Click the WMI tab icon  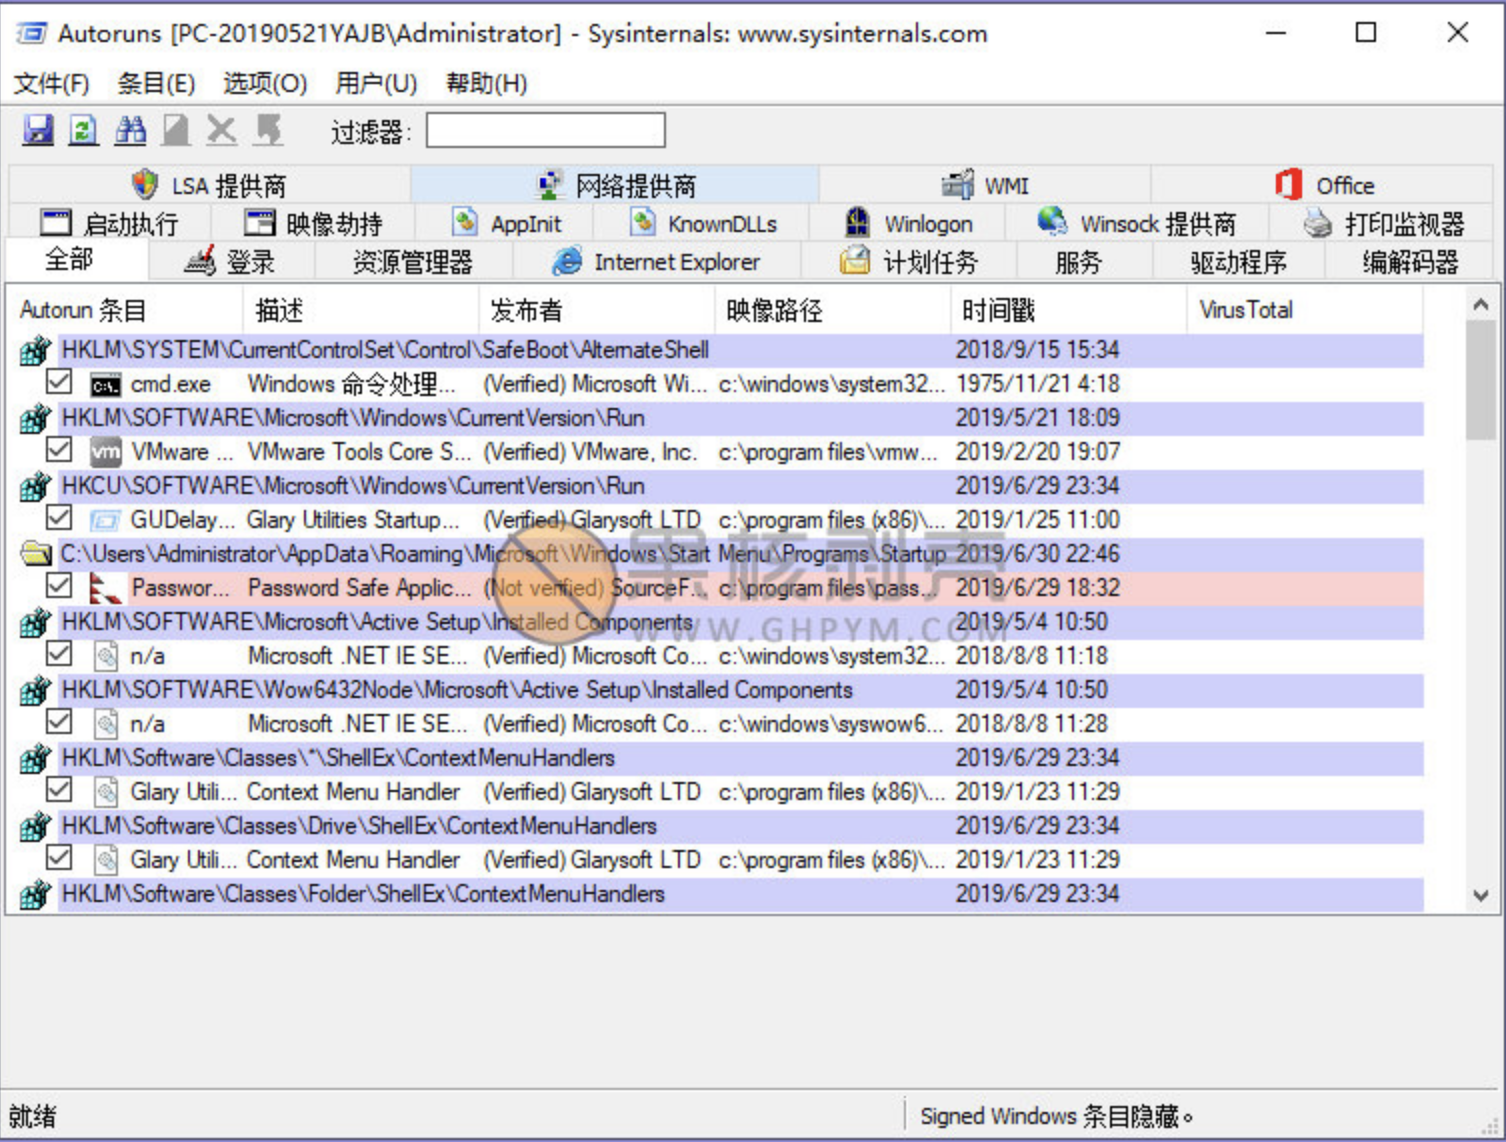pos(958,184)
